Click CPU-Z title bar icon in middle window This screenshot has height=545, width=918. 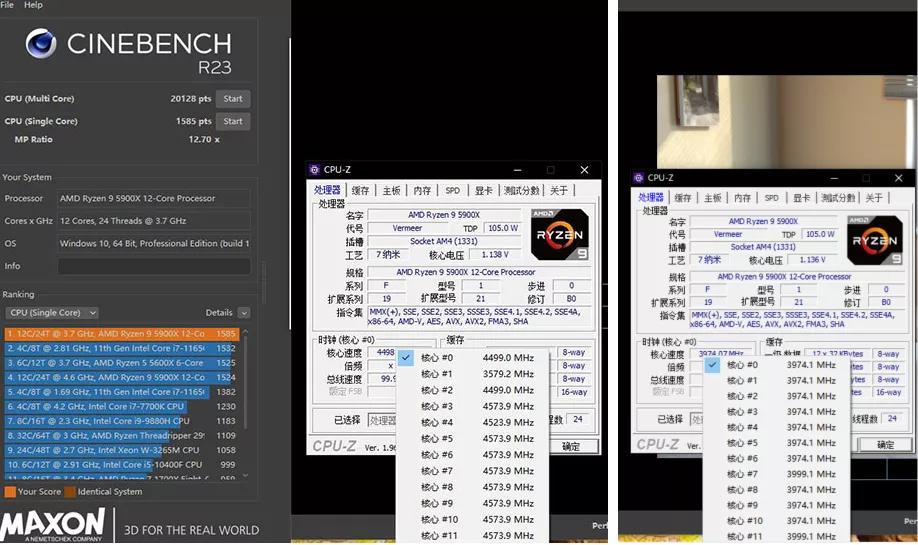coord(314,170)
